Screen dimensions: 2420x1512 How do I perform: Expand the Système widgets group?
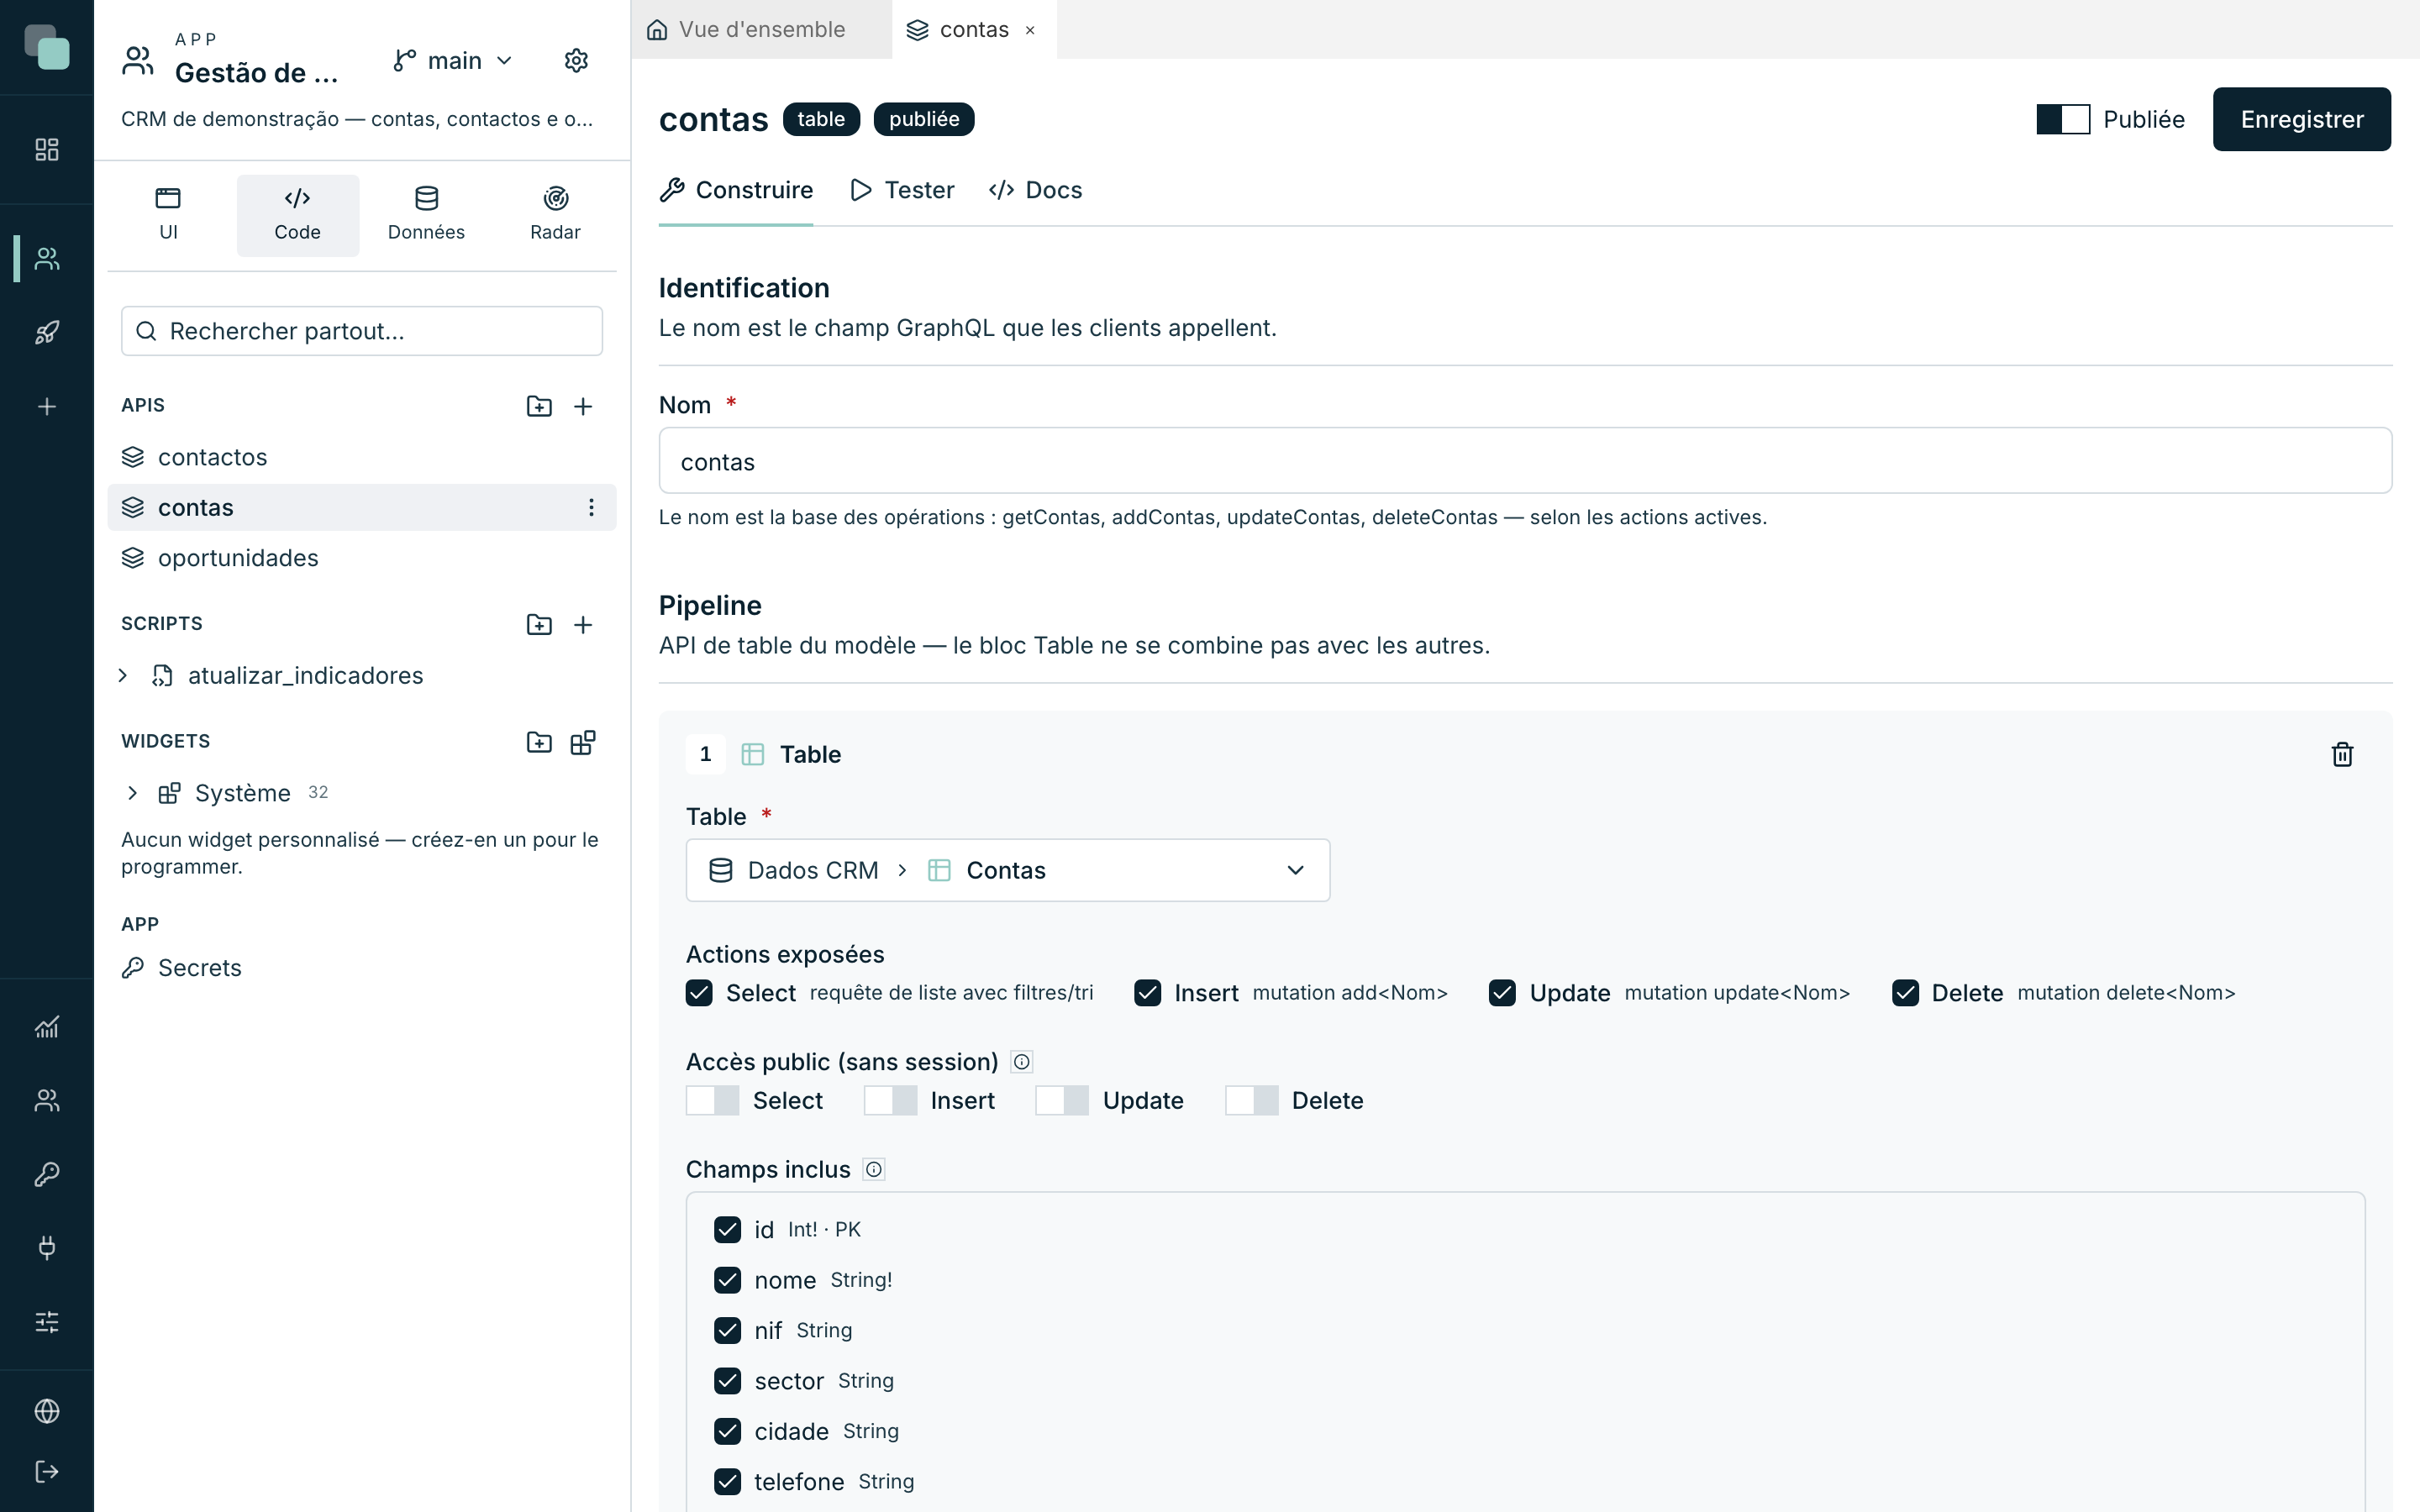click(132, 793)
